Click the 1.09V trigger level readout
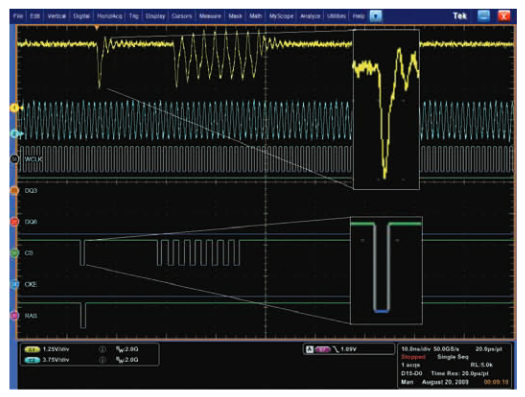Screen dimensions: 525x397 coord(349,349)
